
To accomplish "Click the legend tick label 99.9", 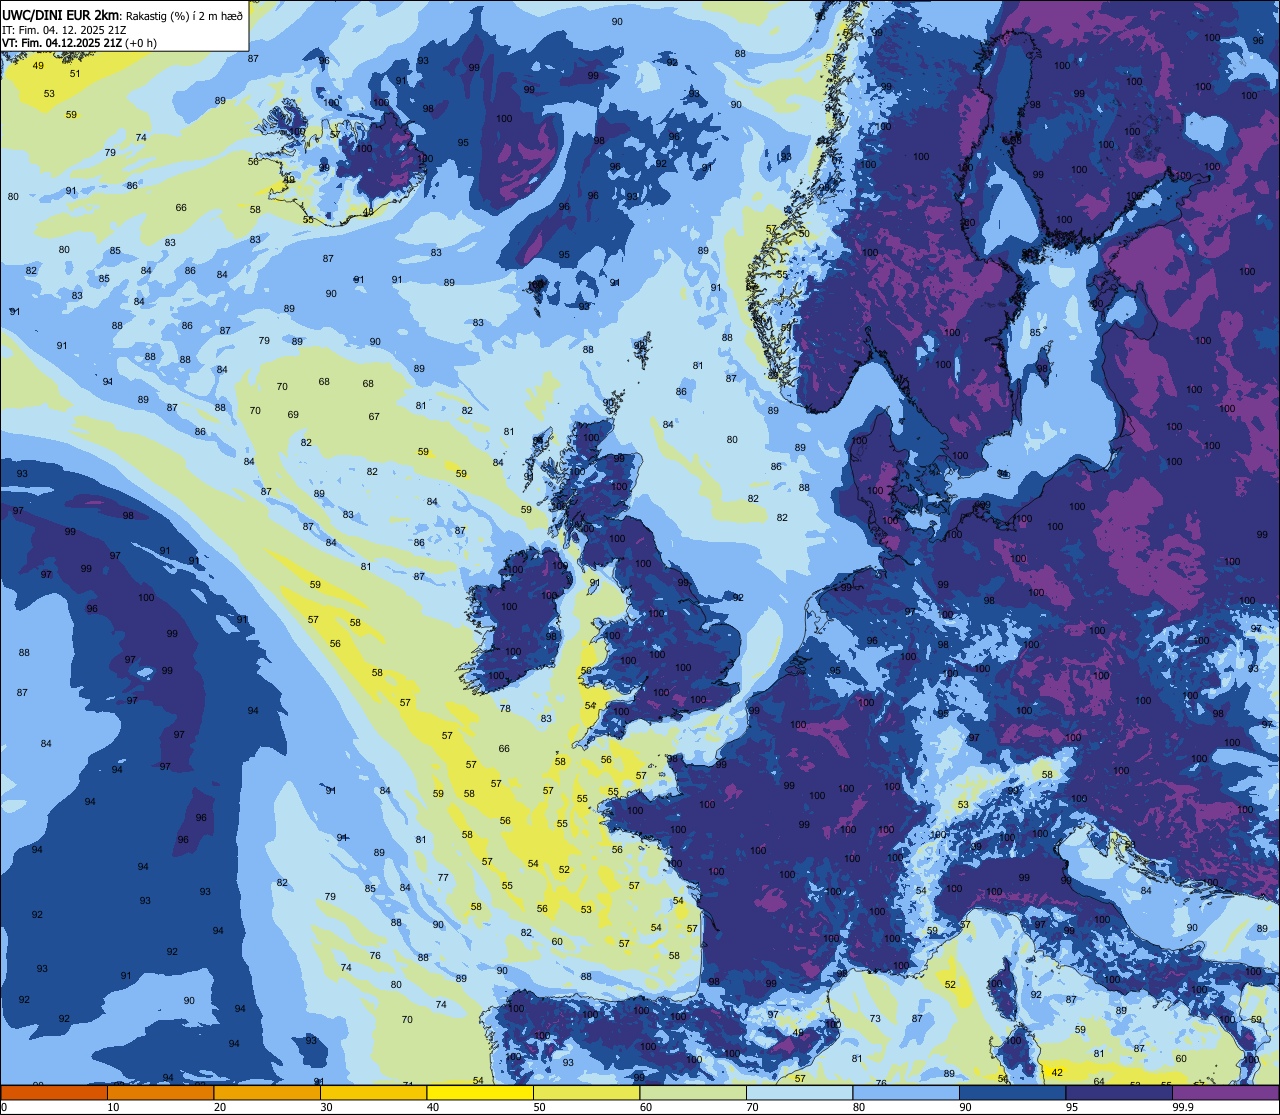I will (1183, 1107).
